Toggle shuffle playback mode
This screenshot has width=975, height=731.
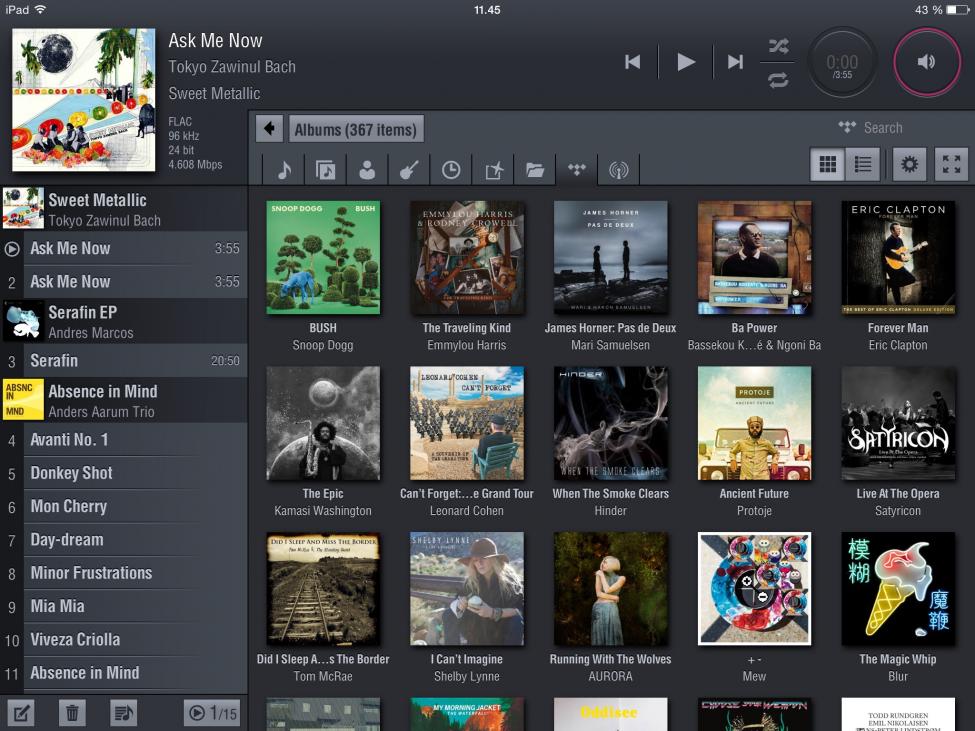(778, 46)
